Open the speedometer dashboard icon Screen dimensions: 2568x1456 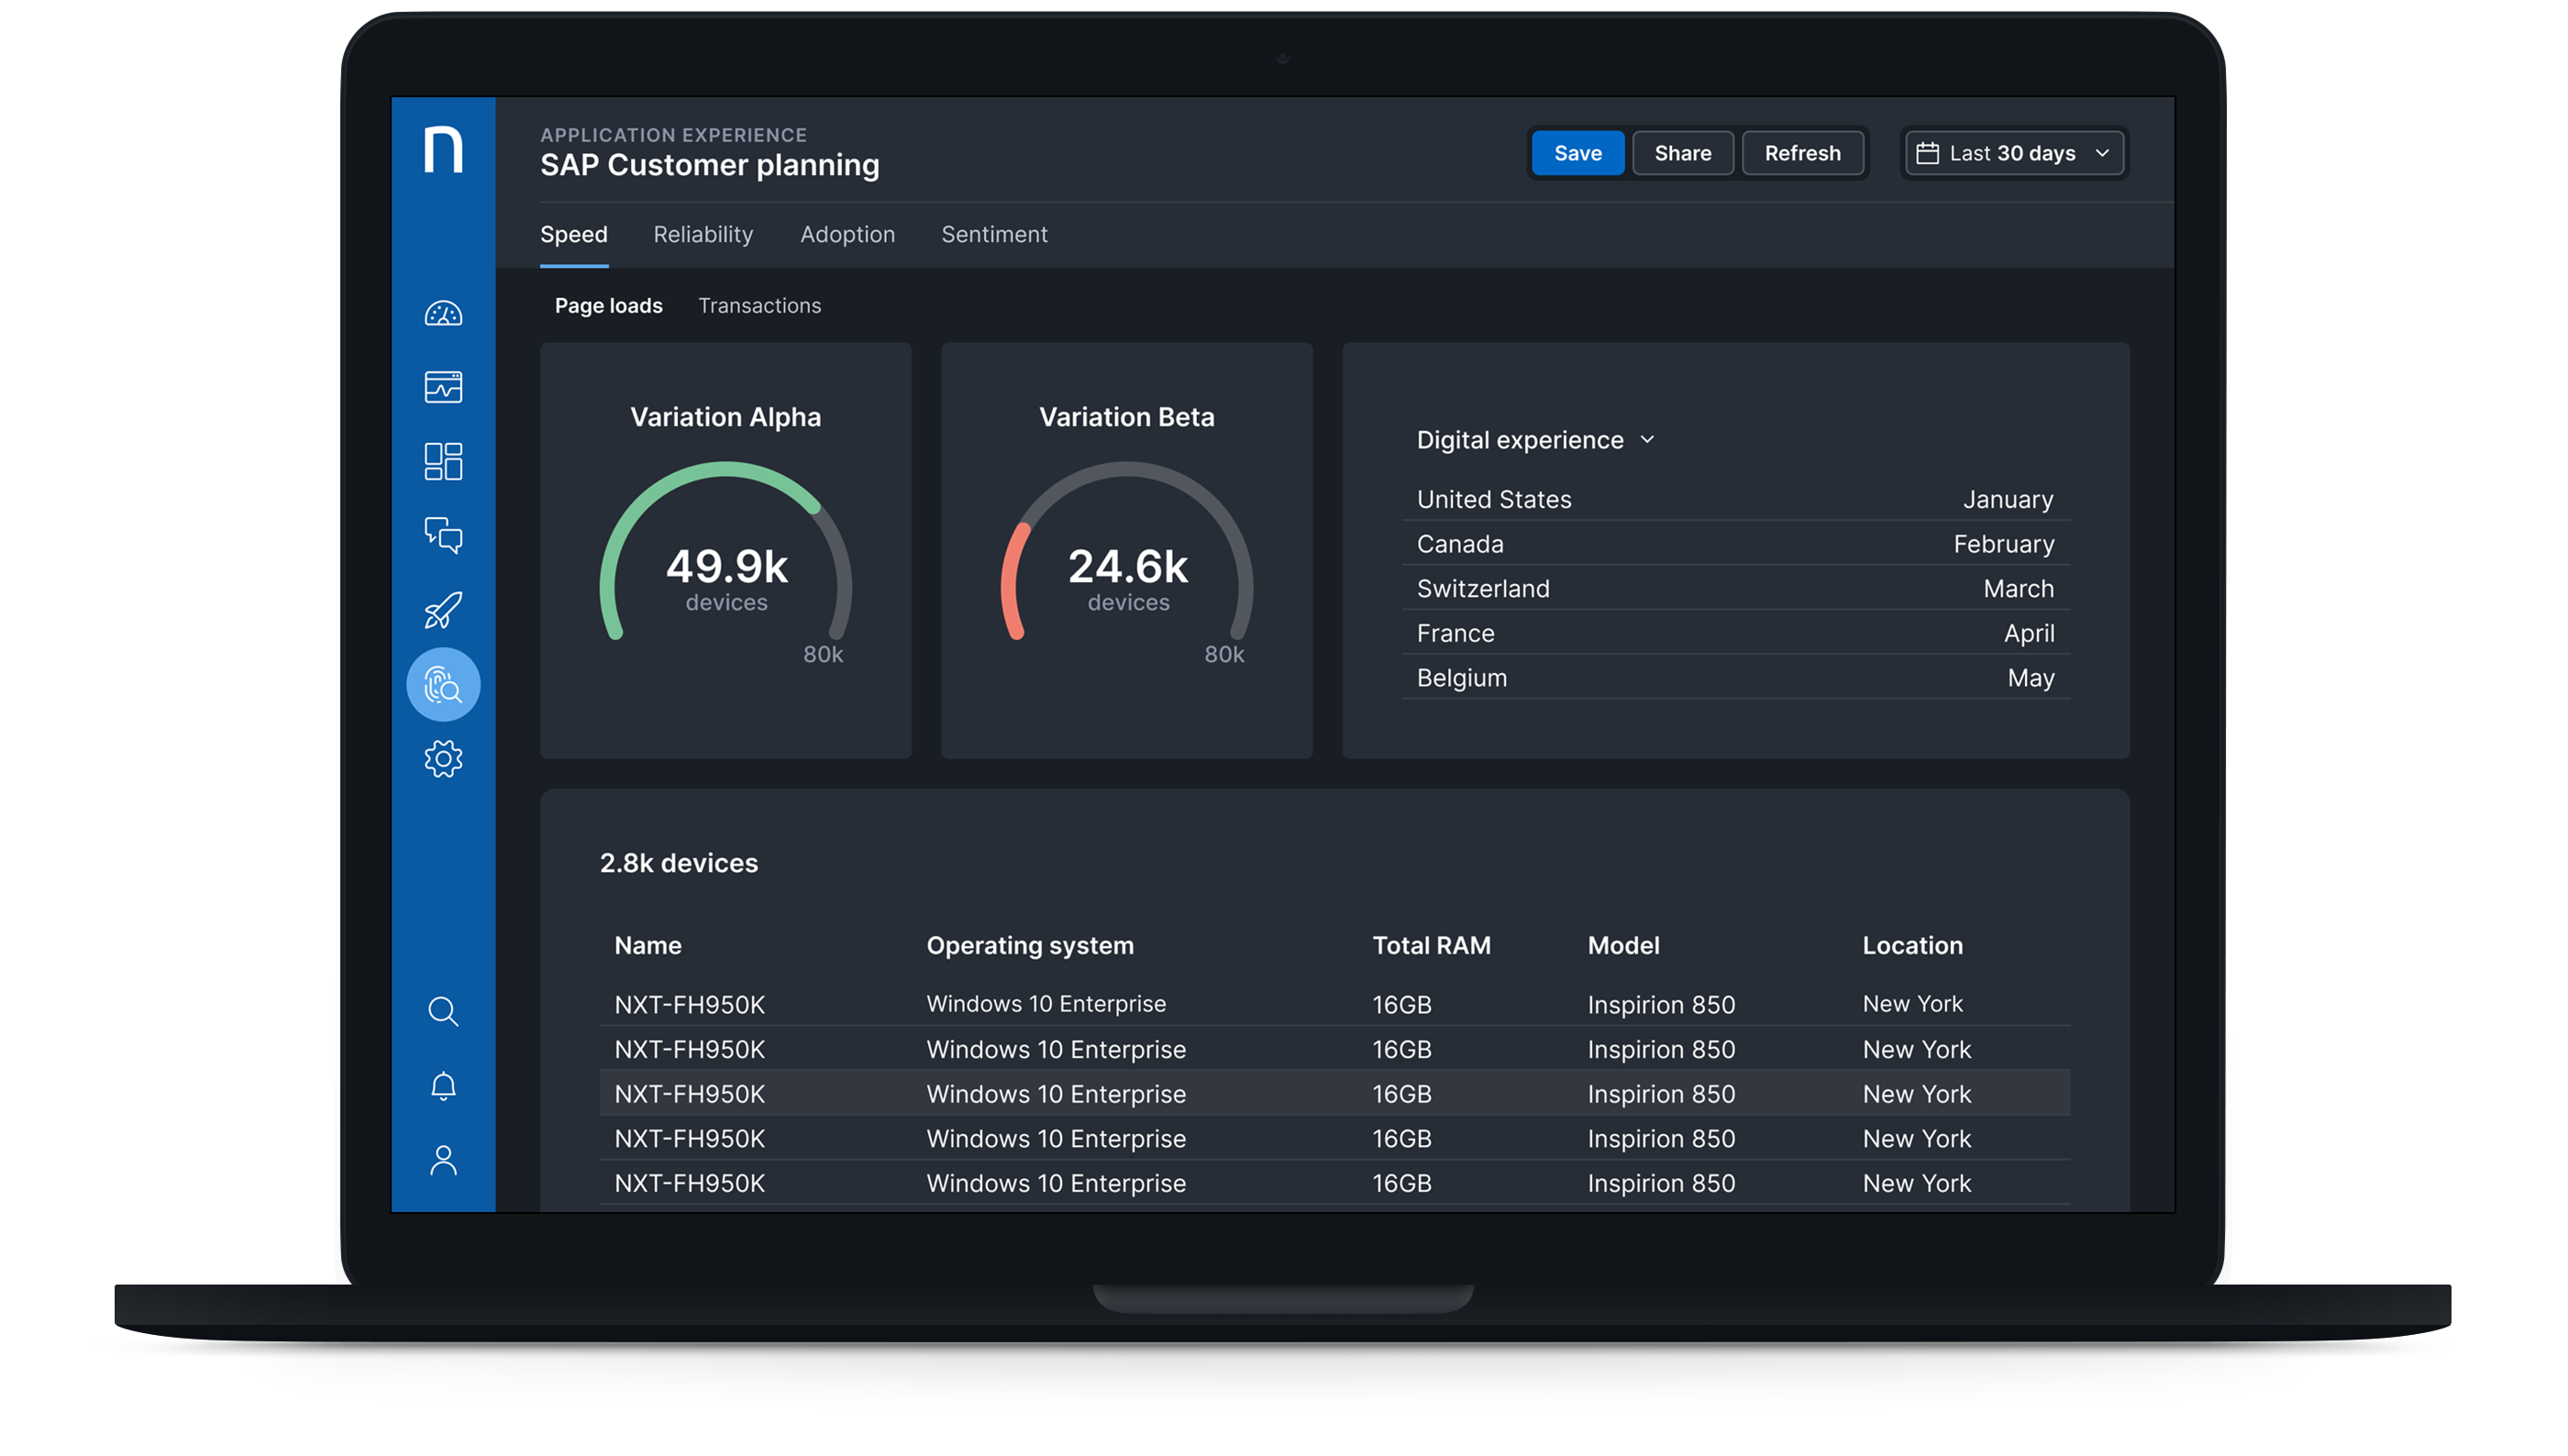pyautogui.click(x=443, y=314)
